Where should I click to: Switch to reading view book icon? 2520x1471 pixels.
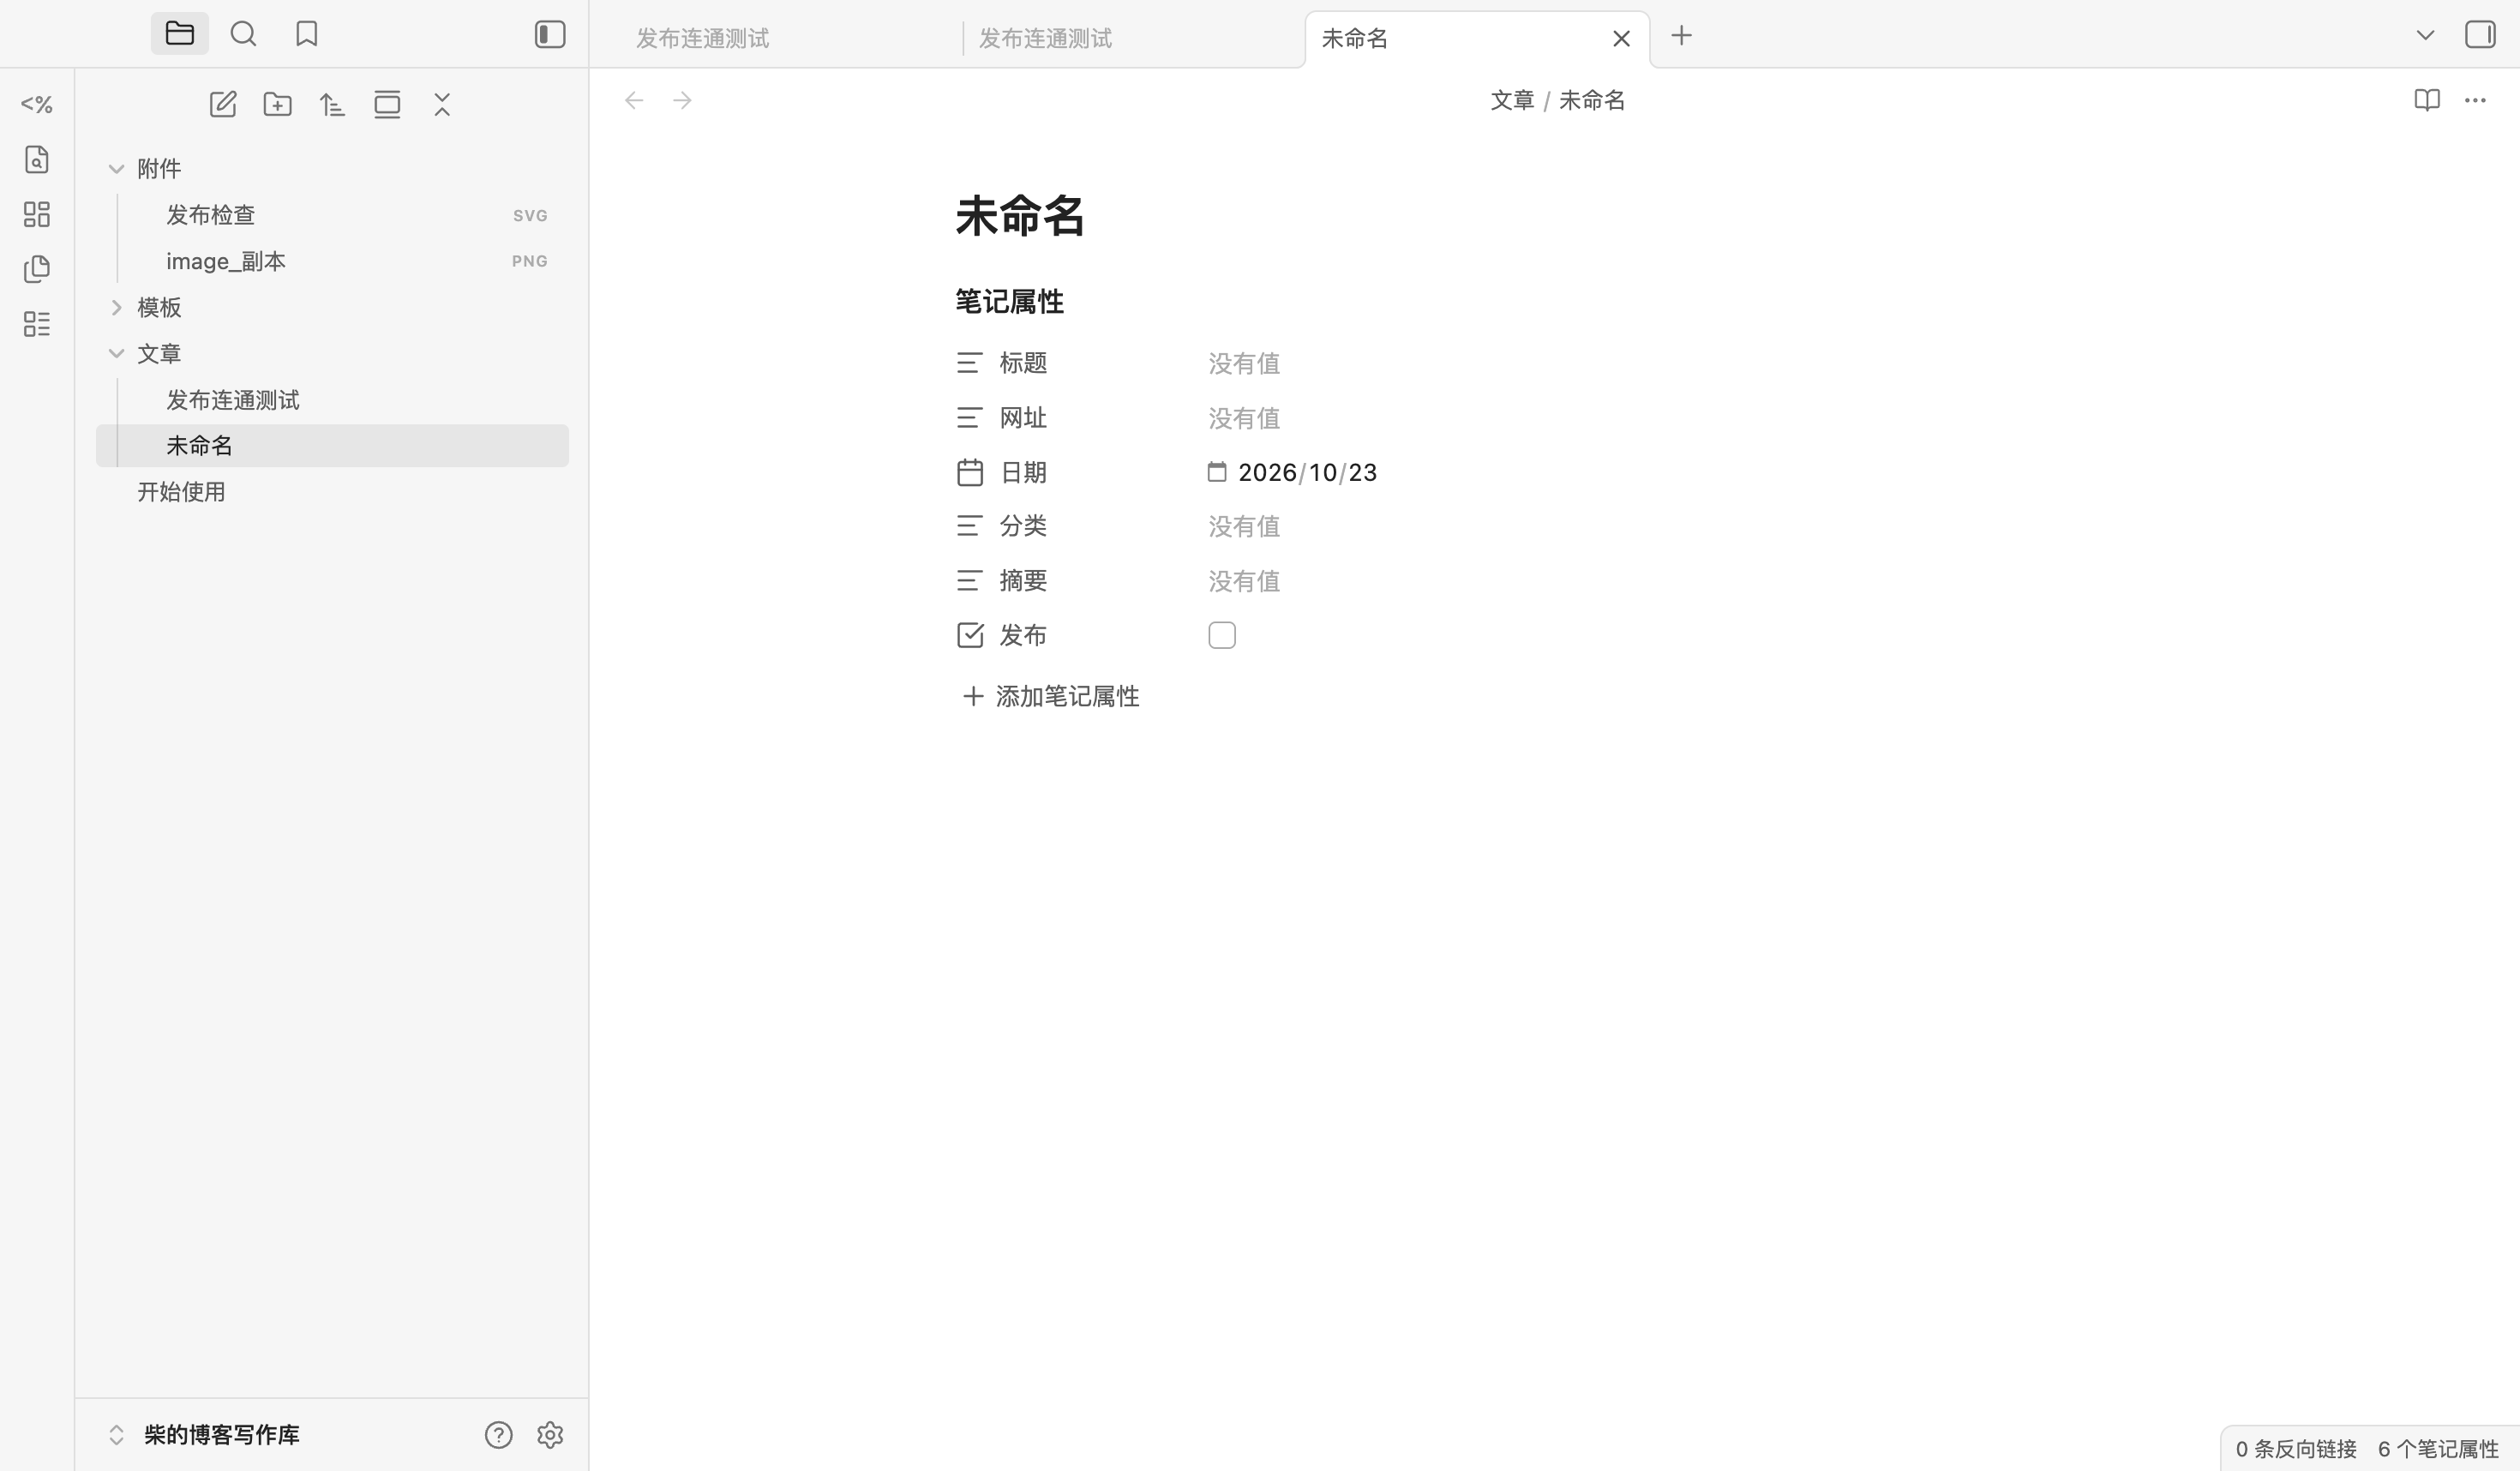pos(2427,100)
